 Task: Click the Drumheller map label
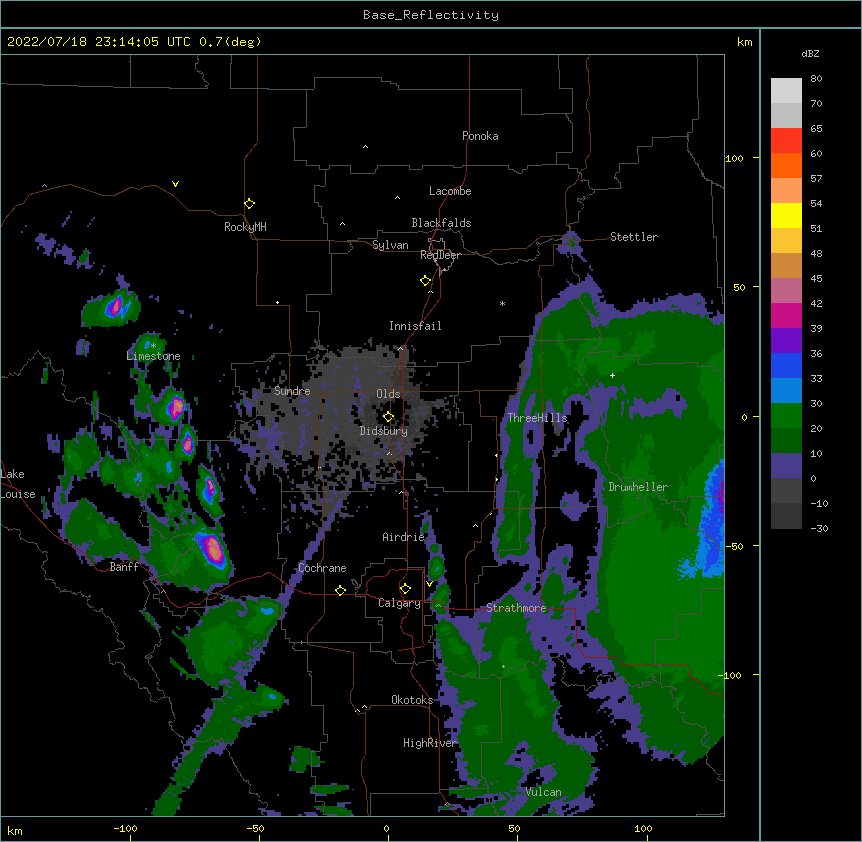(x=638, y=487)
